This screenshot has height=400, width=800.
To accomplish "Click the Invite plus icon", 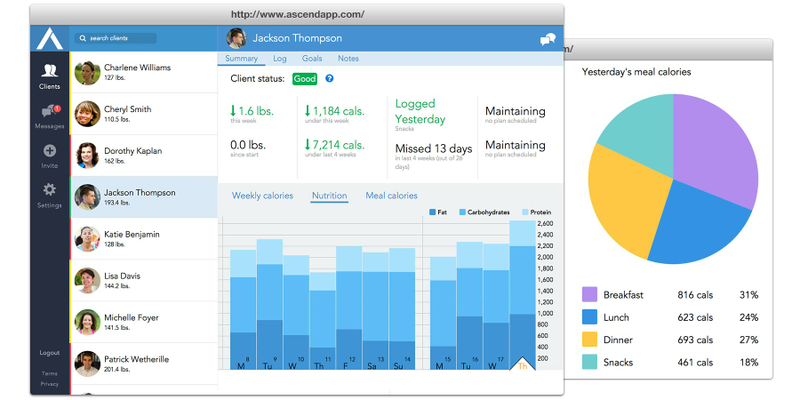I will 49,155.
